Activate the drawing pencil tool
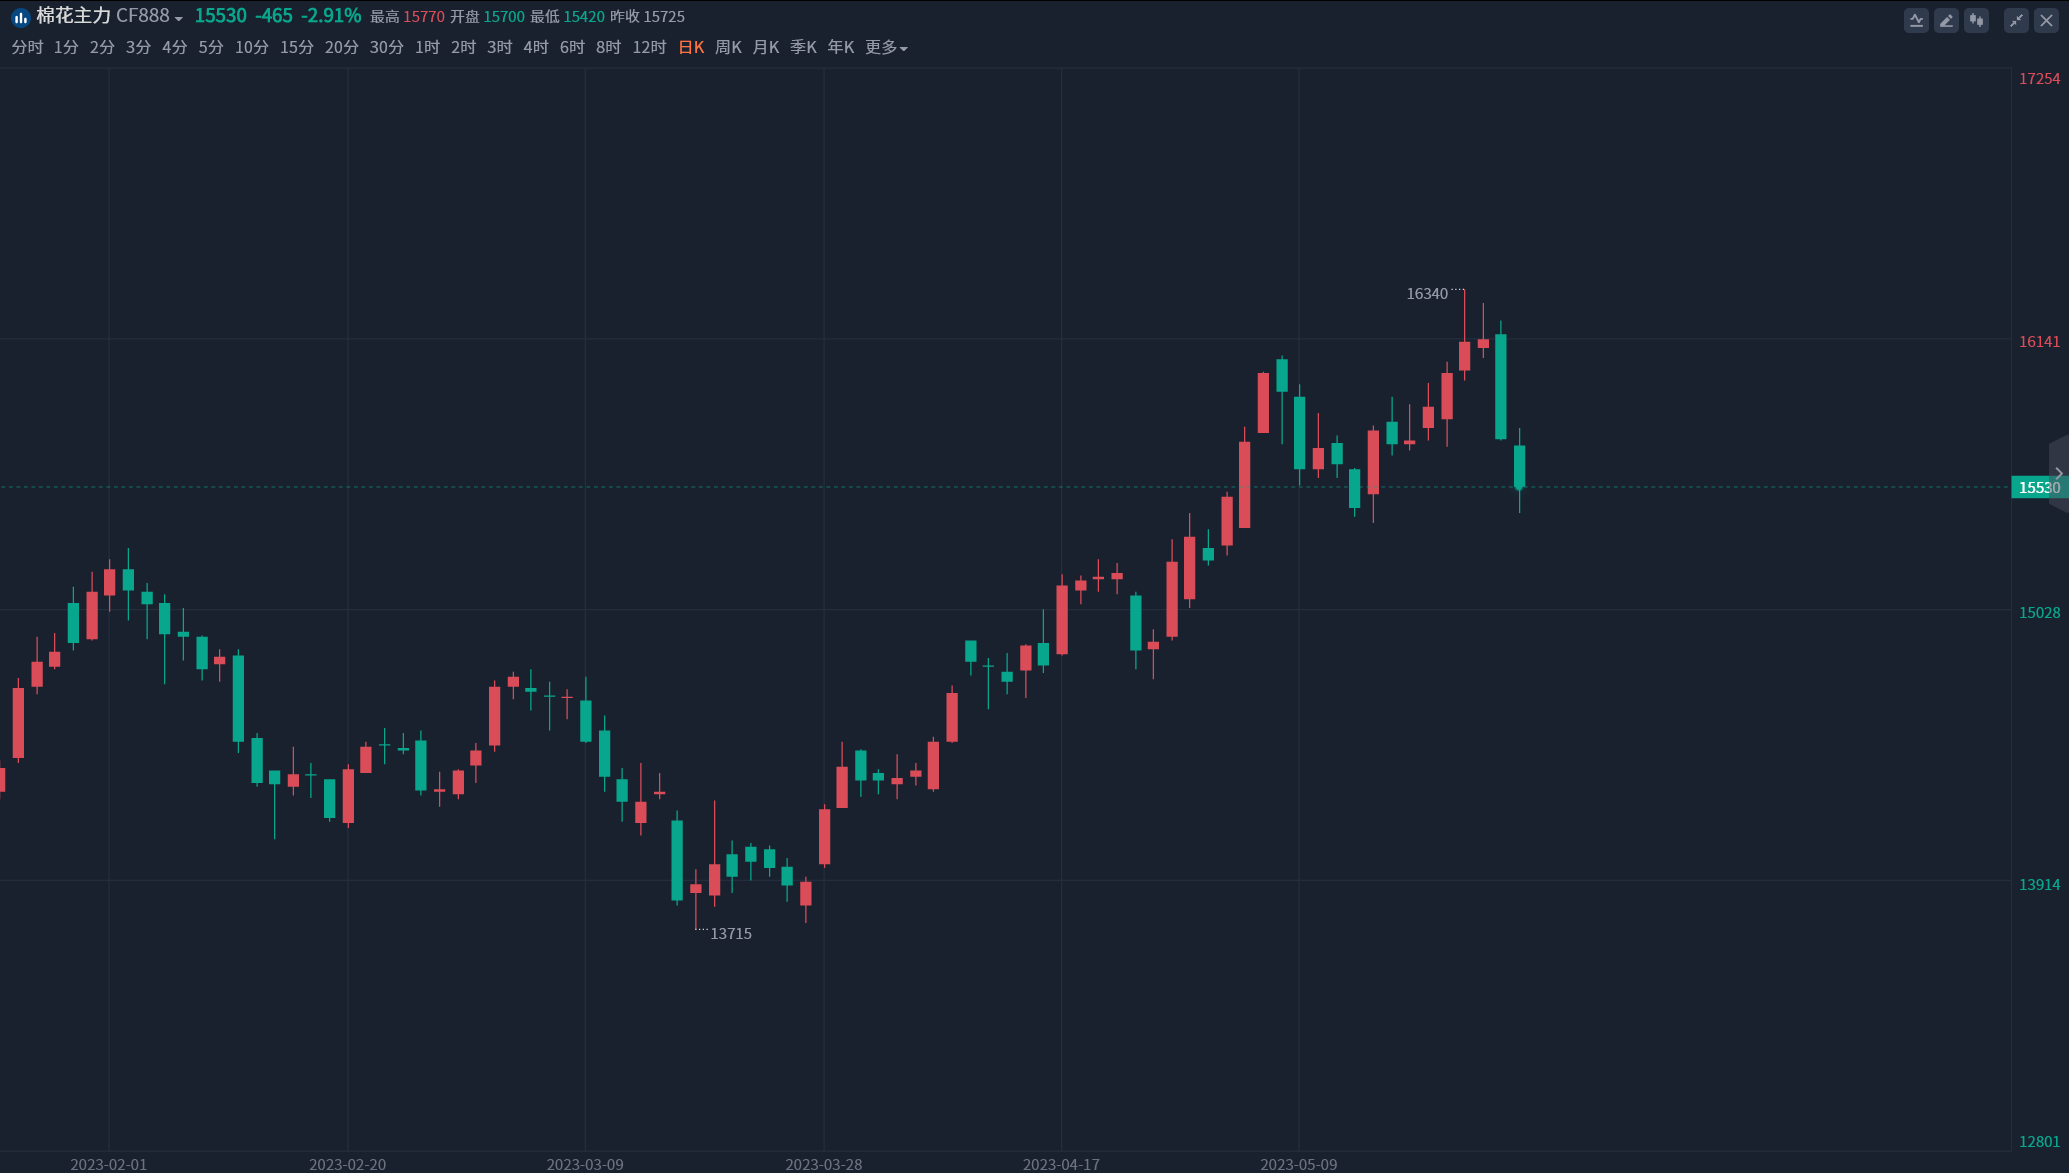Image resolution: width=2069 pixels, height=1173 pixels. (1946, 20)
